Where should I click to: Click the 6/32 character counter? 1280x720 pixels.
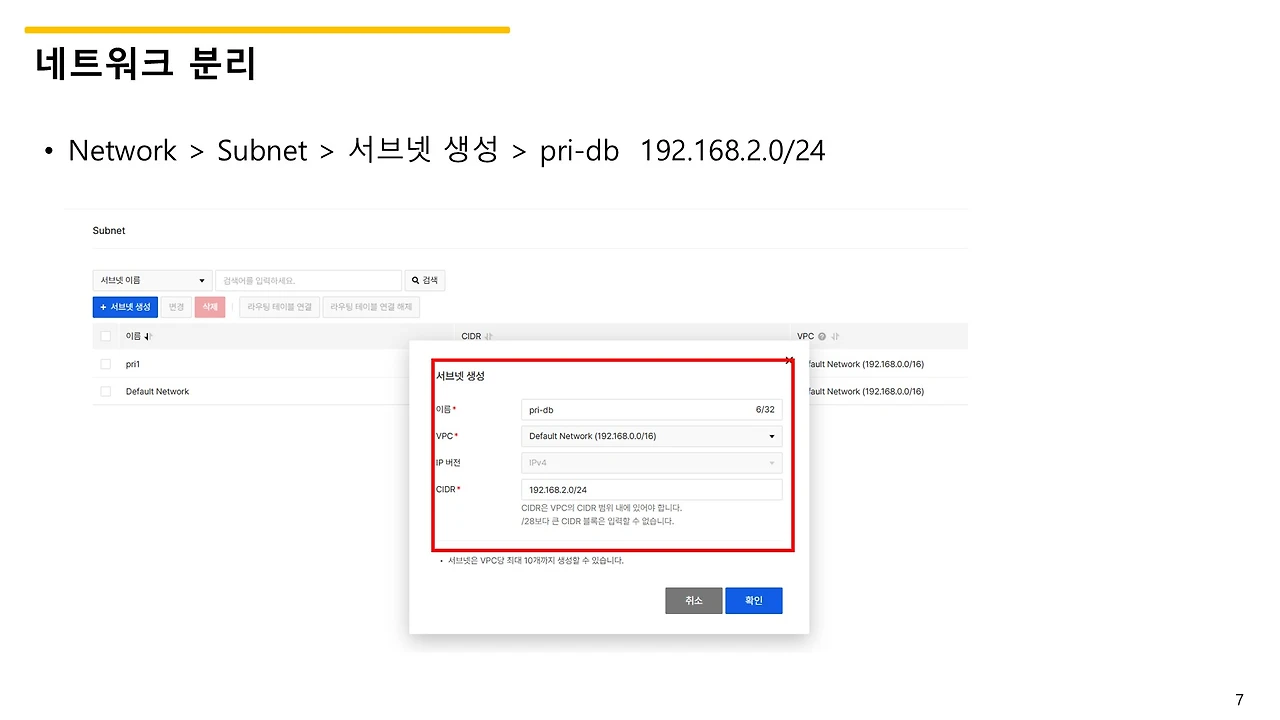765,410
